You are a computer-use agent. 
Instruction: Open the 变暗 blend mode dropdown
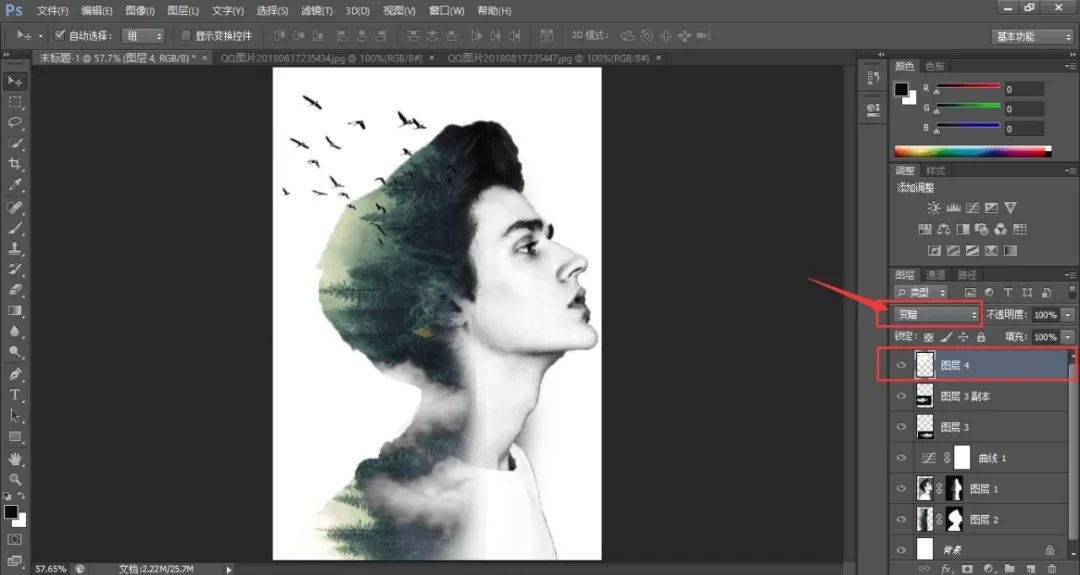click(936, 315)
